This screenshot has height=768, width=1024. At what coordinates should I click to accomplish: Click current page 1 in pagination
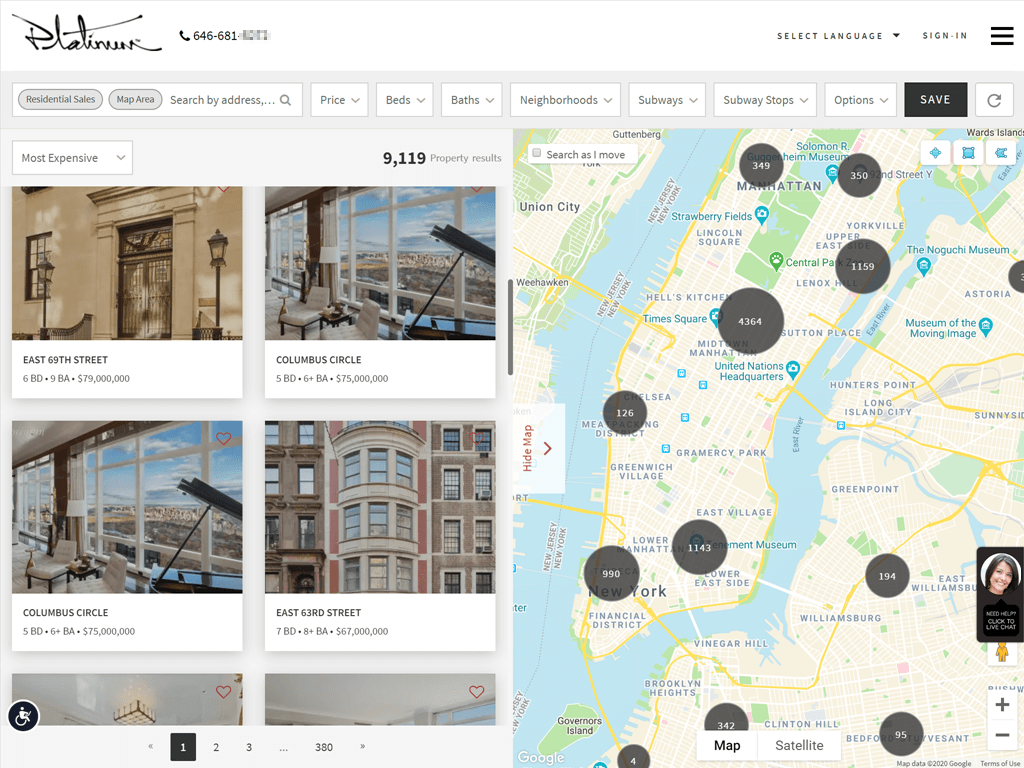point(183,747)
